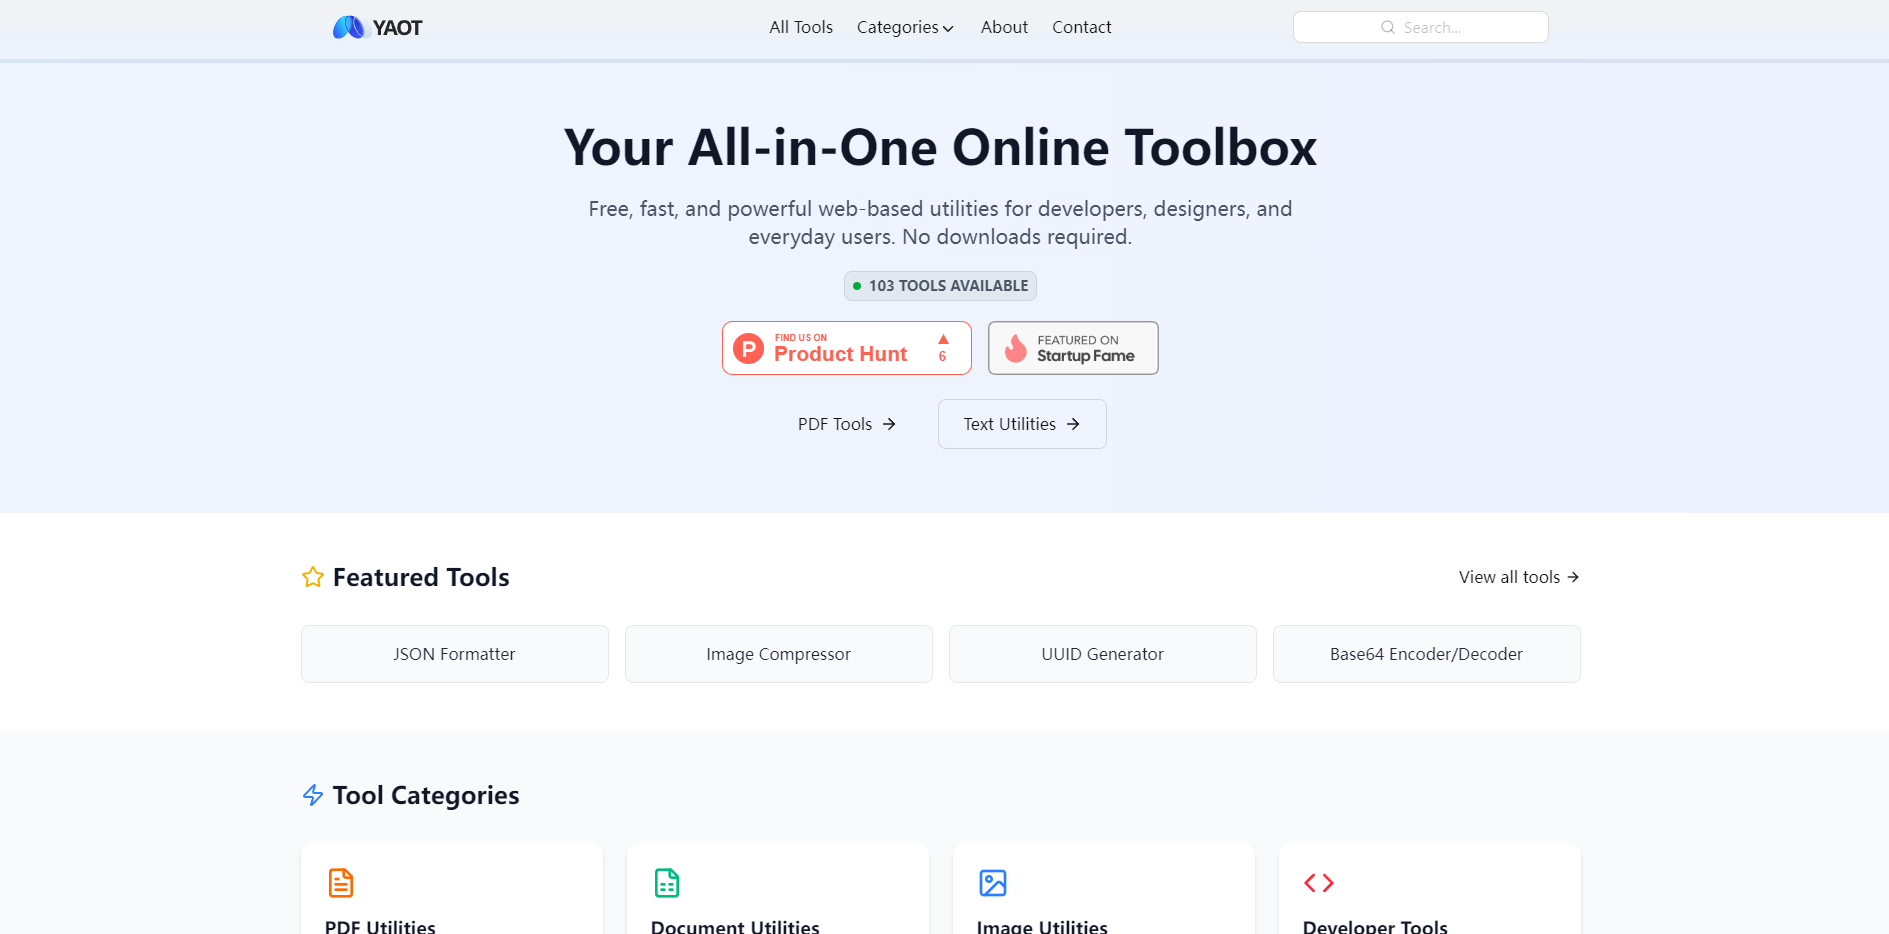Select the PDF Utilities category icon
The height and width of the screenshot is (934, 1889).
[340, 883]
